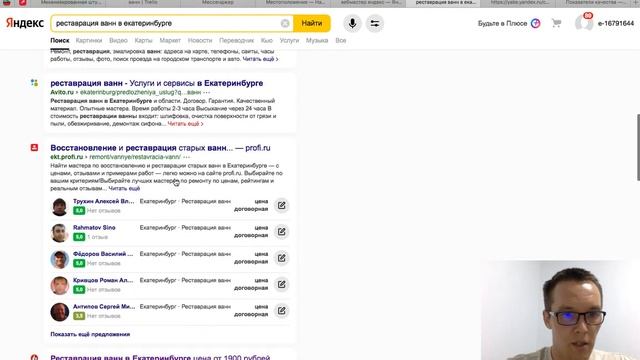Click edit icon for Трухин Алексей
The width and height of the screenshot is (640, 360).
pos(282,205)
